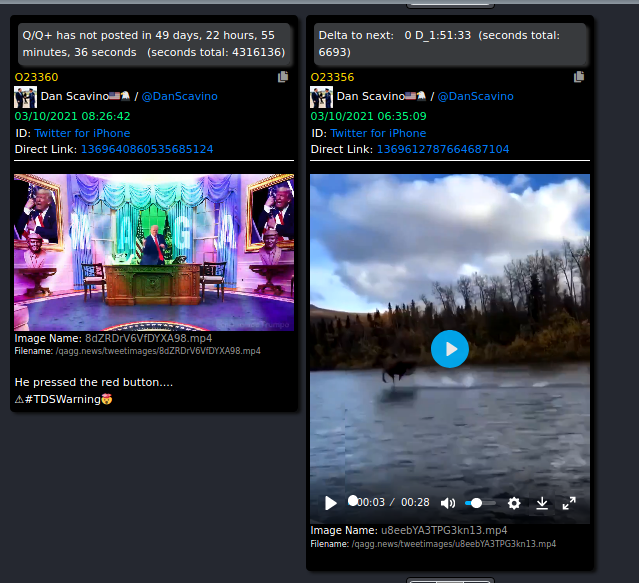Viewport: 639px width, 583px height.
Task: Adjust the video volume slider
Action: click(x=480, y=503)
